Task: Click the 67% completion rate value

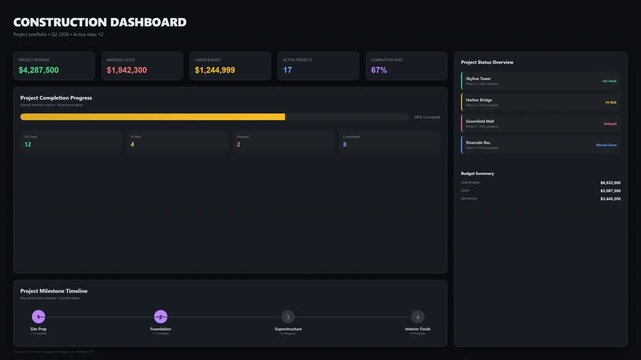Action: pyautogui.click(x=379, y=70)
